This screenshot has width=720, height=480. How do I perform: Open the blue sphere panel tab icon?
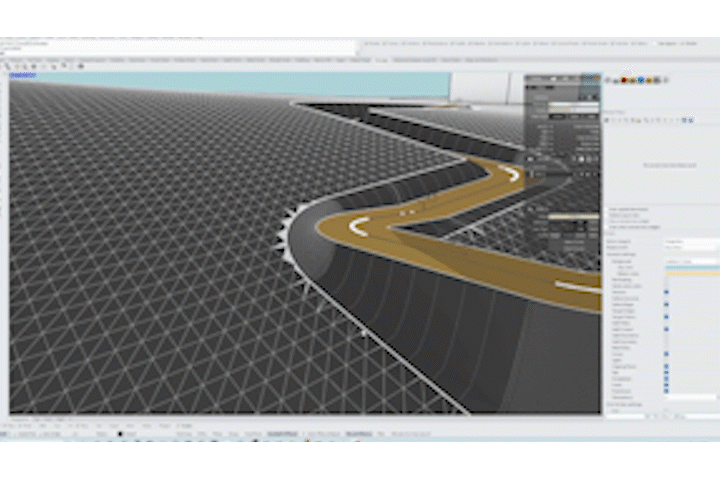(641, 80)
